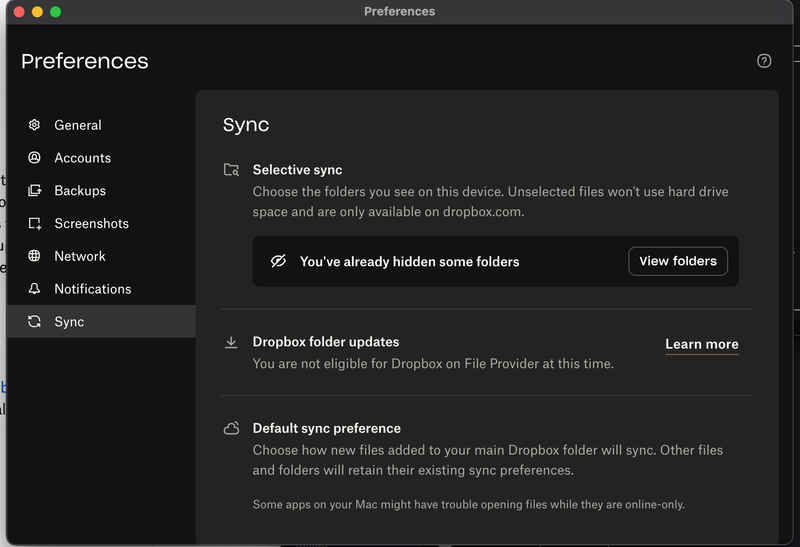
Task: Open help via the question mark icon
Action: pyautogui.click(x=764, y=61)
